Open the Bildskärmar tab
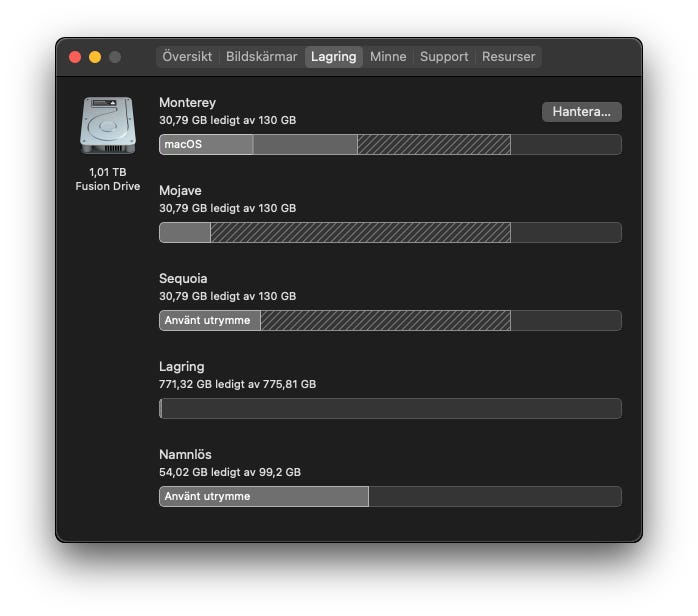Screen dimensions: 698x616 [261, 57]
